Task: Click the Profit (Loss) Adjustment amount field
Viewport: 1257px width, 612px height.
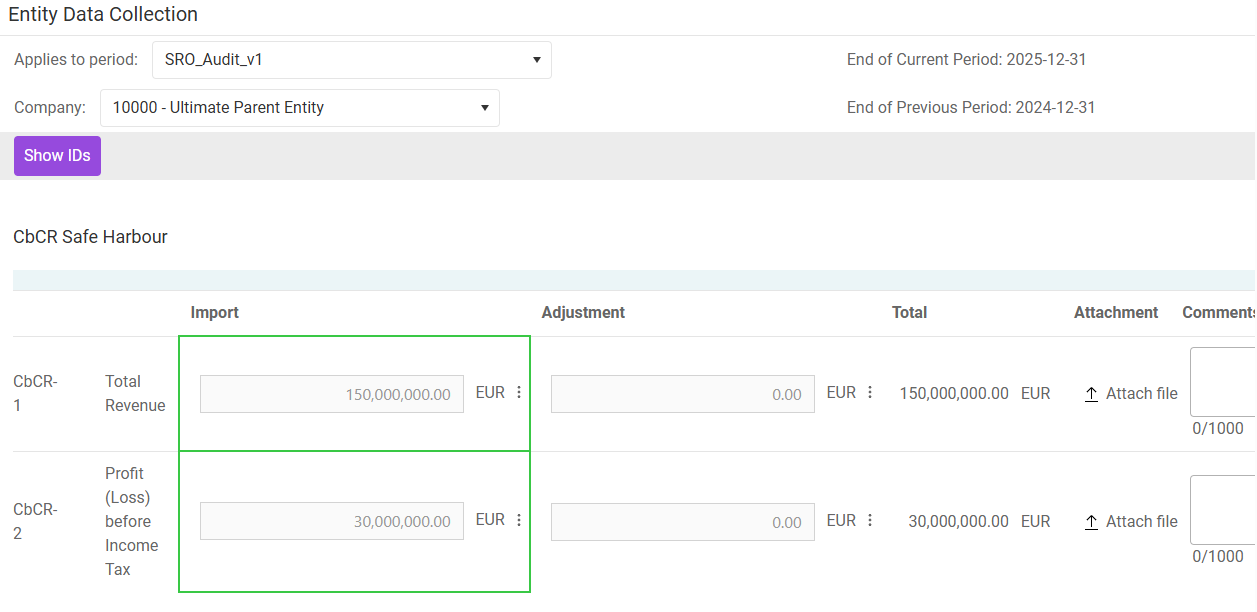Action: click(682, 521)
